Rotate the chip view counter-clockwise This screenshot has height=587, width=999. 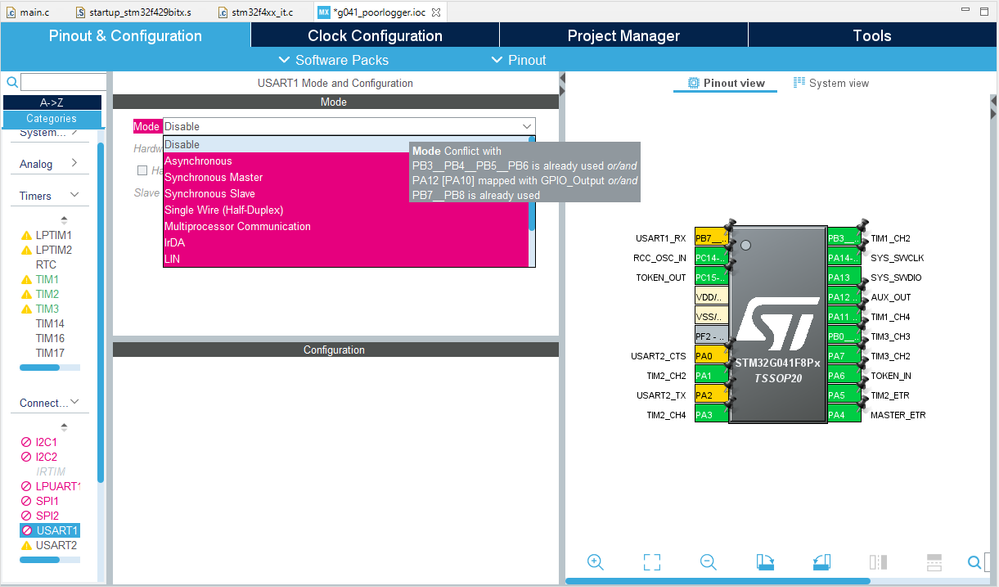click(822, 562)
